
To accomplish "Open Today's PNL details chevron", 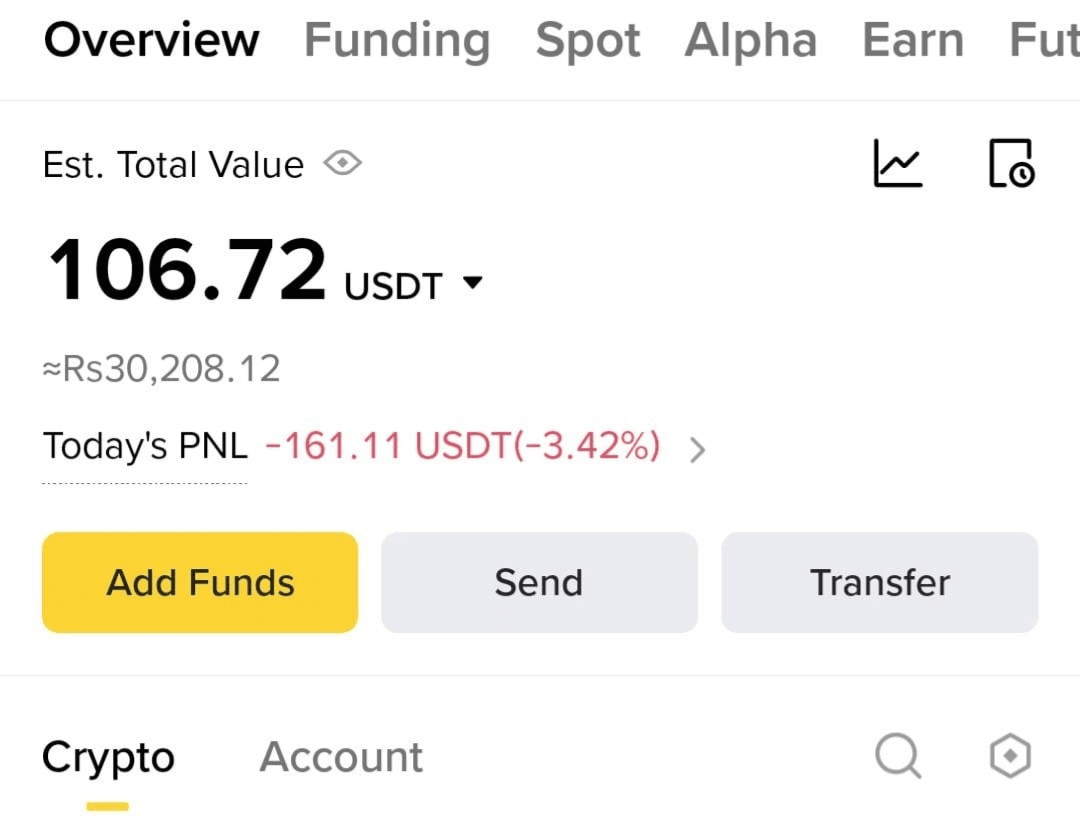I will tap(698, 449).
